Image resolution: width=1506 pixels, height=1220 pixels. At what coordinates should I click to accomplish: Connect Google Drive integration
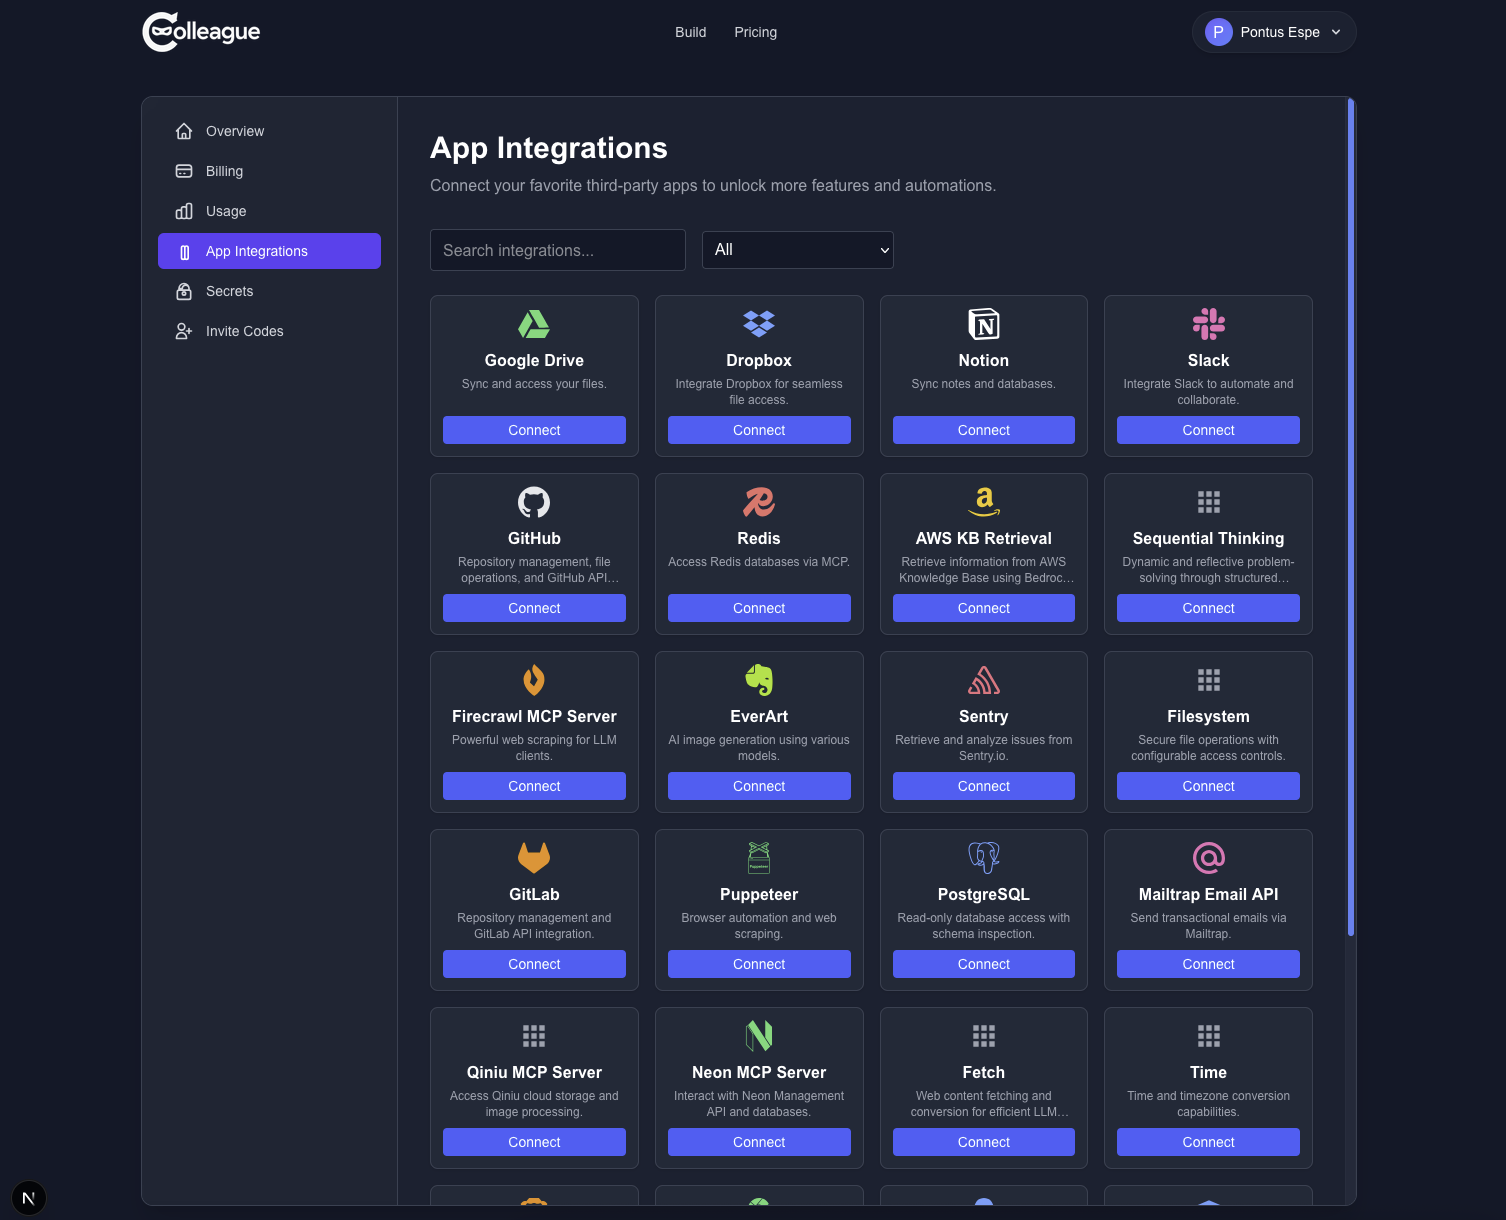point(534,430)
